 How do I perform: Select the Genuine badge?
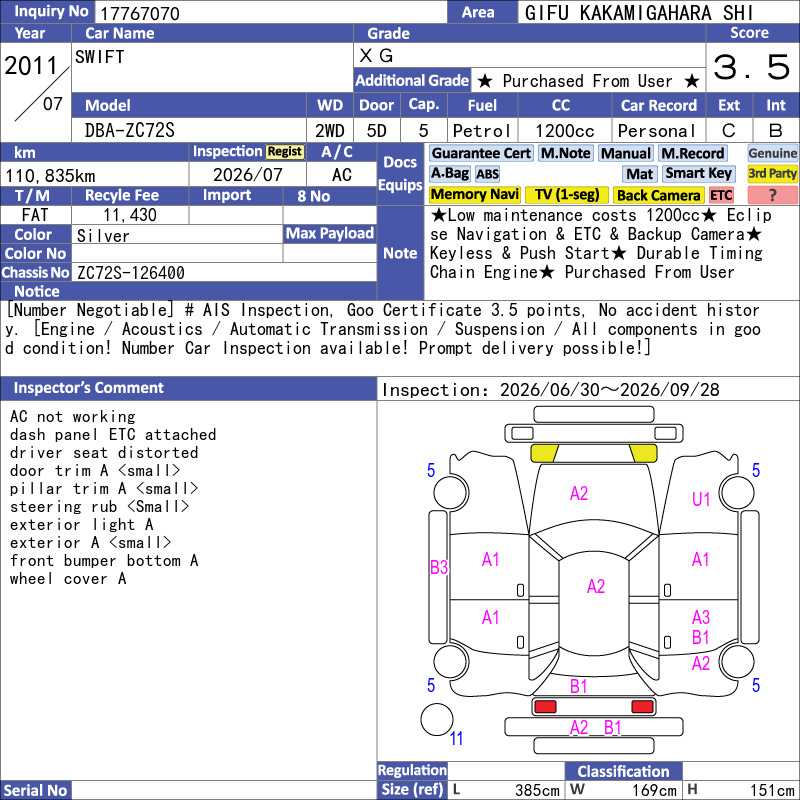772,153
